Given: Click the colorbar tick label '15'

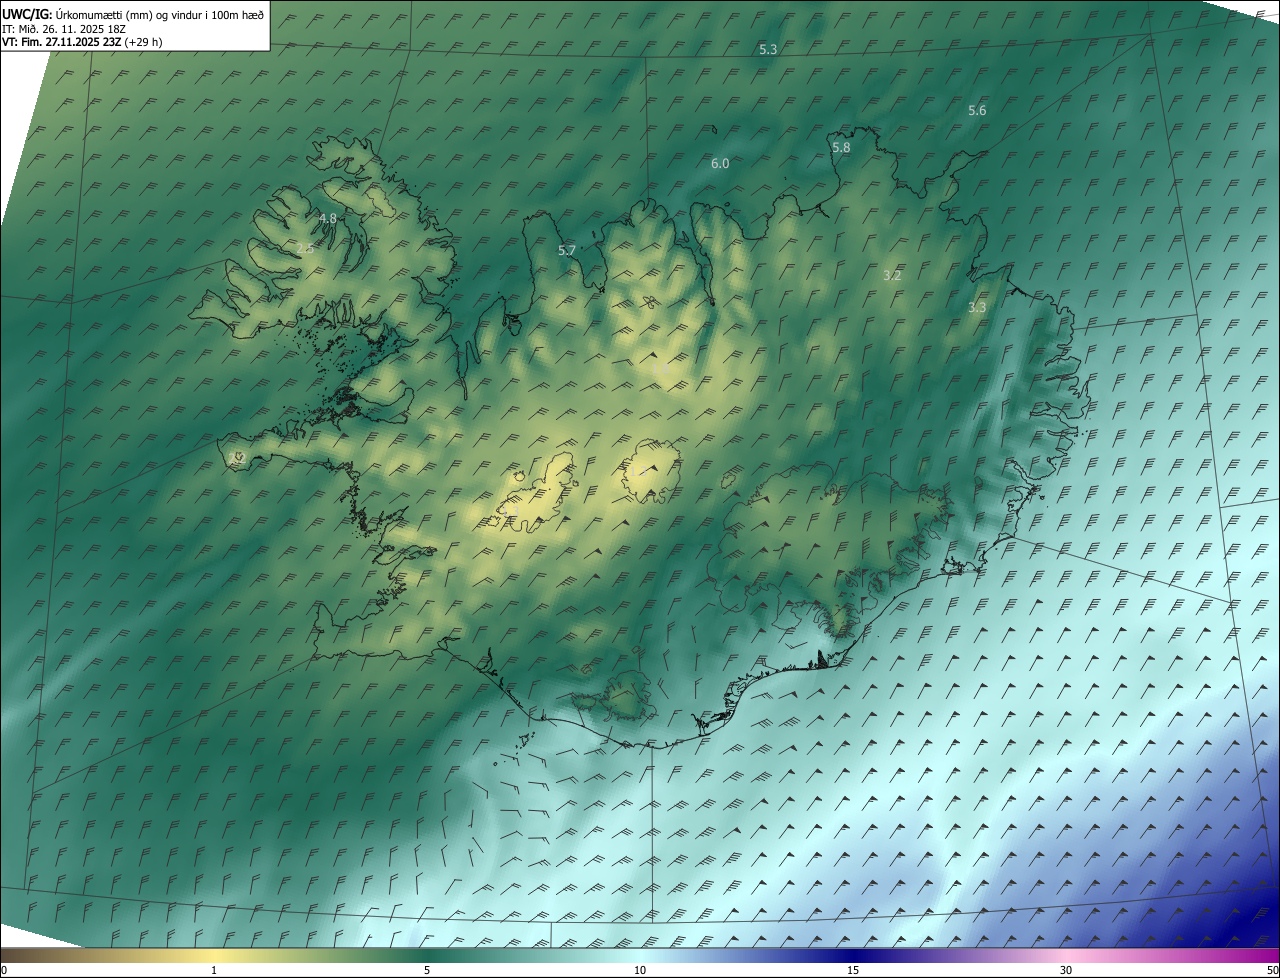Looking at the screenshot, I should pyautogui.click(x=853, y=970).
